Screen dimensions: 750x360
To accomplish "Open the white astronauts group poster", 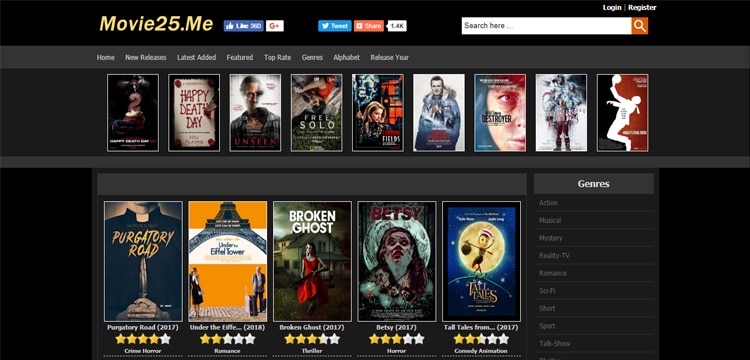I will [x=562, y=113].
